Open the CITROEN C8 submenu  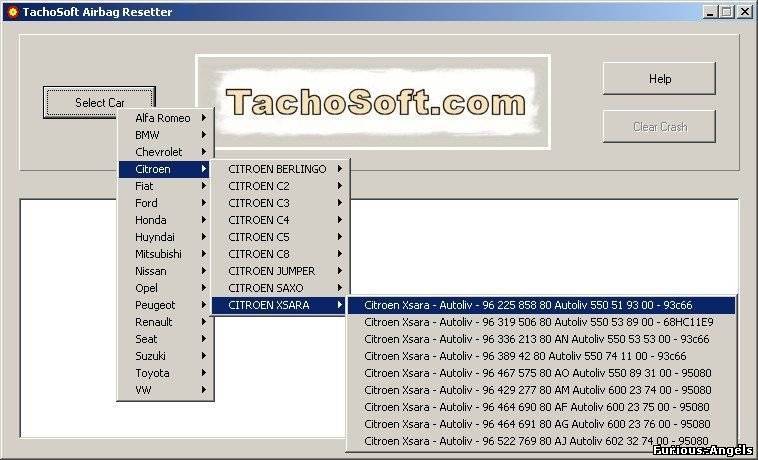click(x=280, y=254)
